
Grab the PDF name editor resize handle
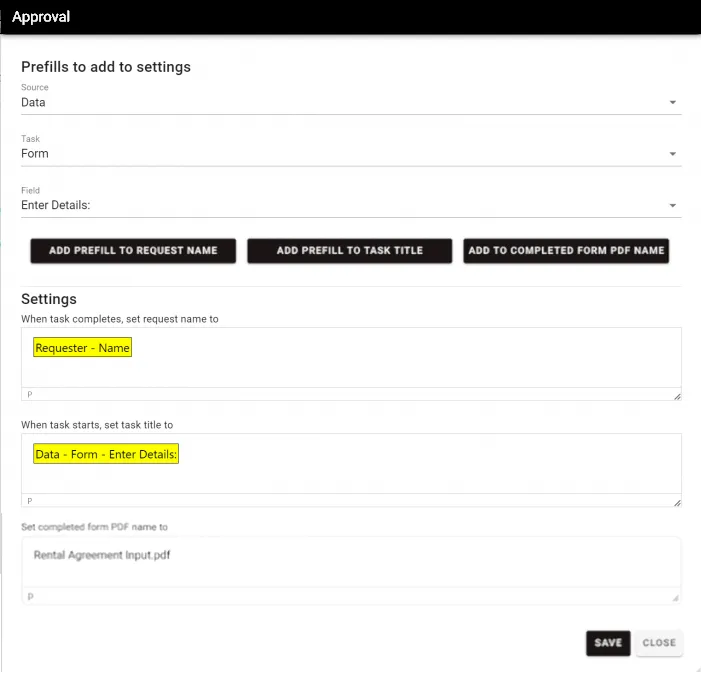[676, 598]
